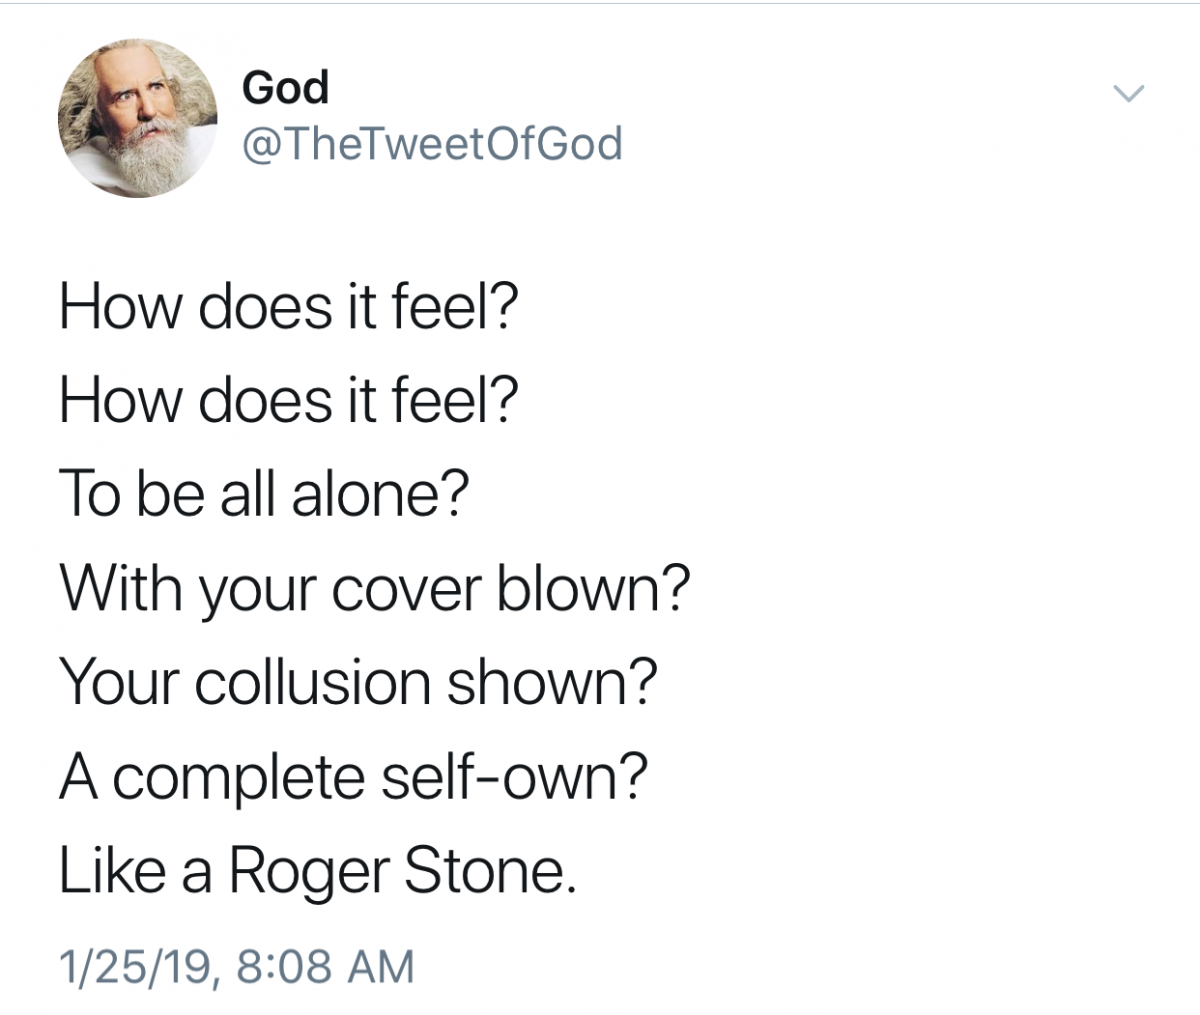The height and width of the screenshot is (1015, 1200).
Task: Select the "A complete self-own?" line
Action: pyautogui.click(x=351, y=777)
